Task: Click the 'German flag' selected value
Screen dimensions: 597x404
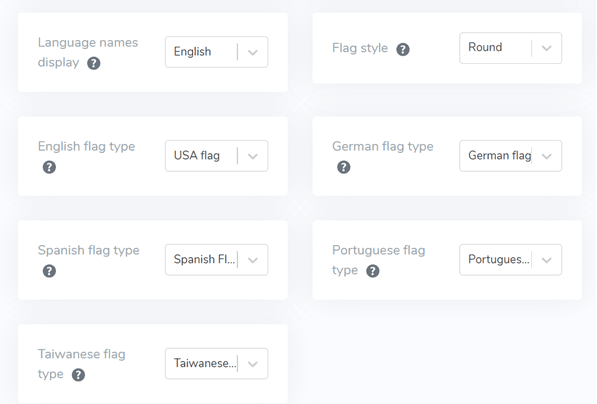Action: pyautogui.click(x=500, y=155)
